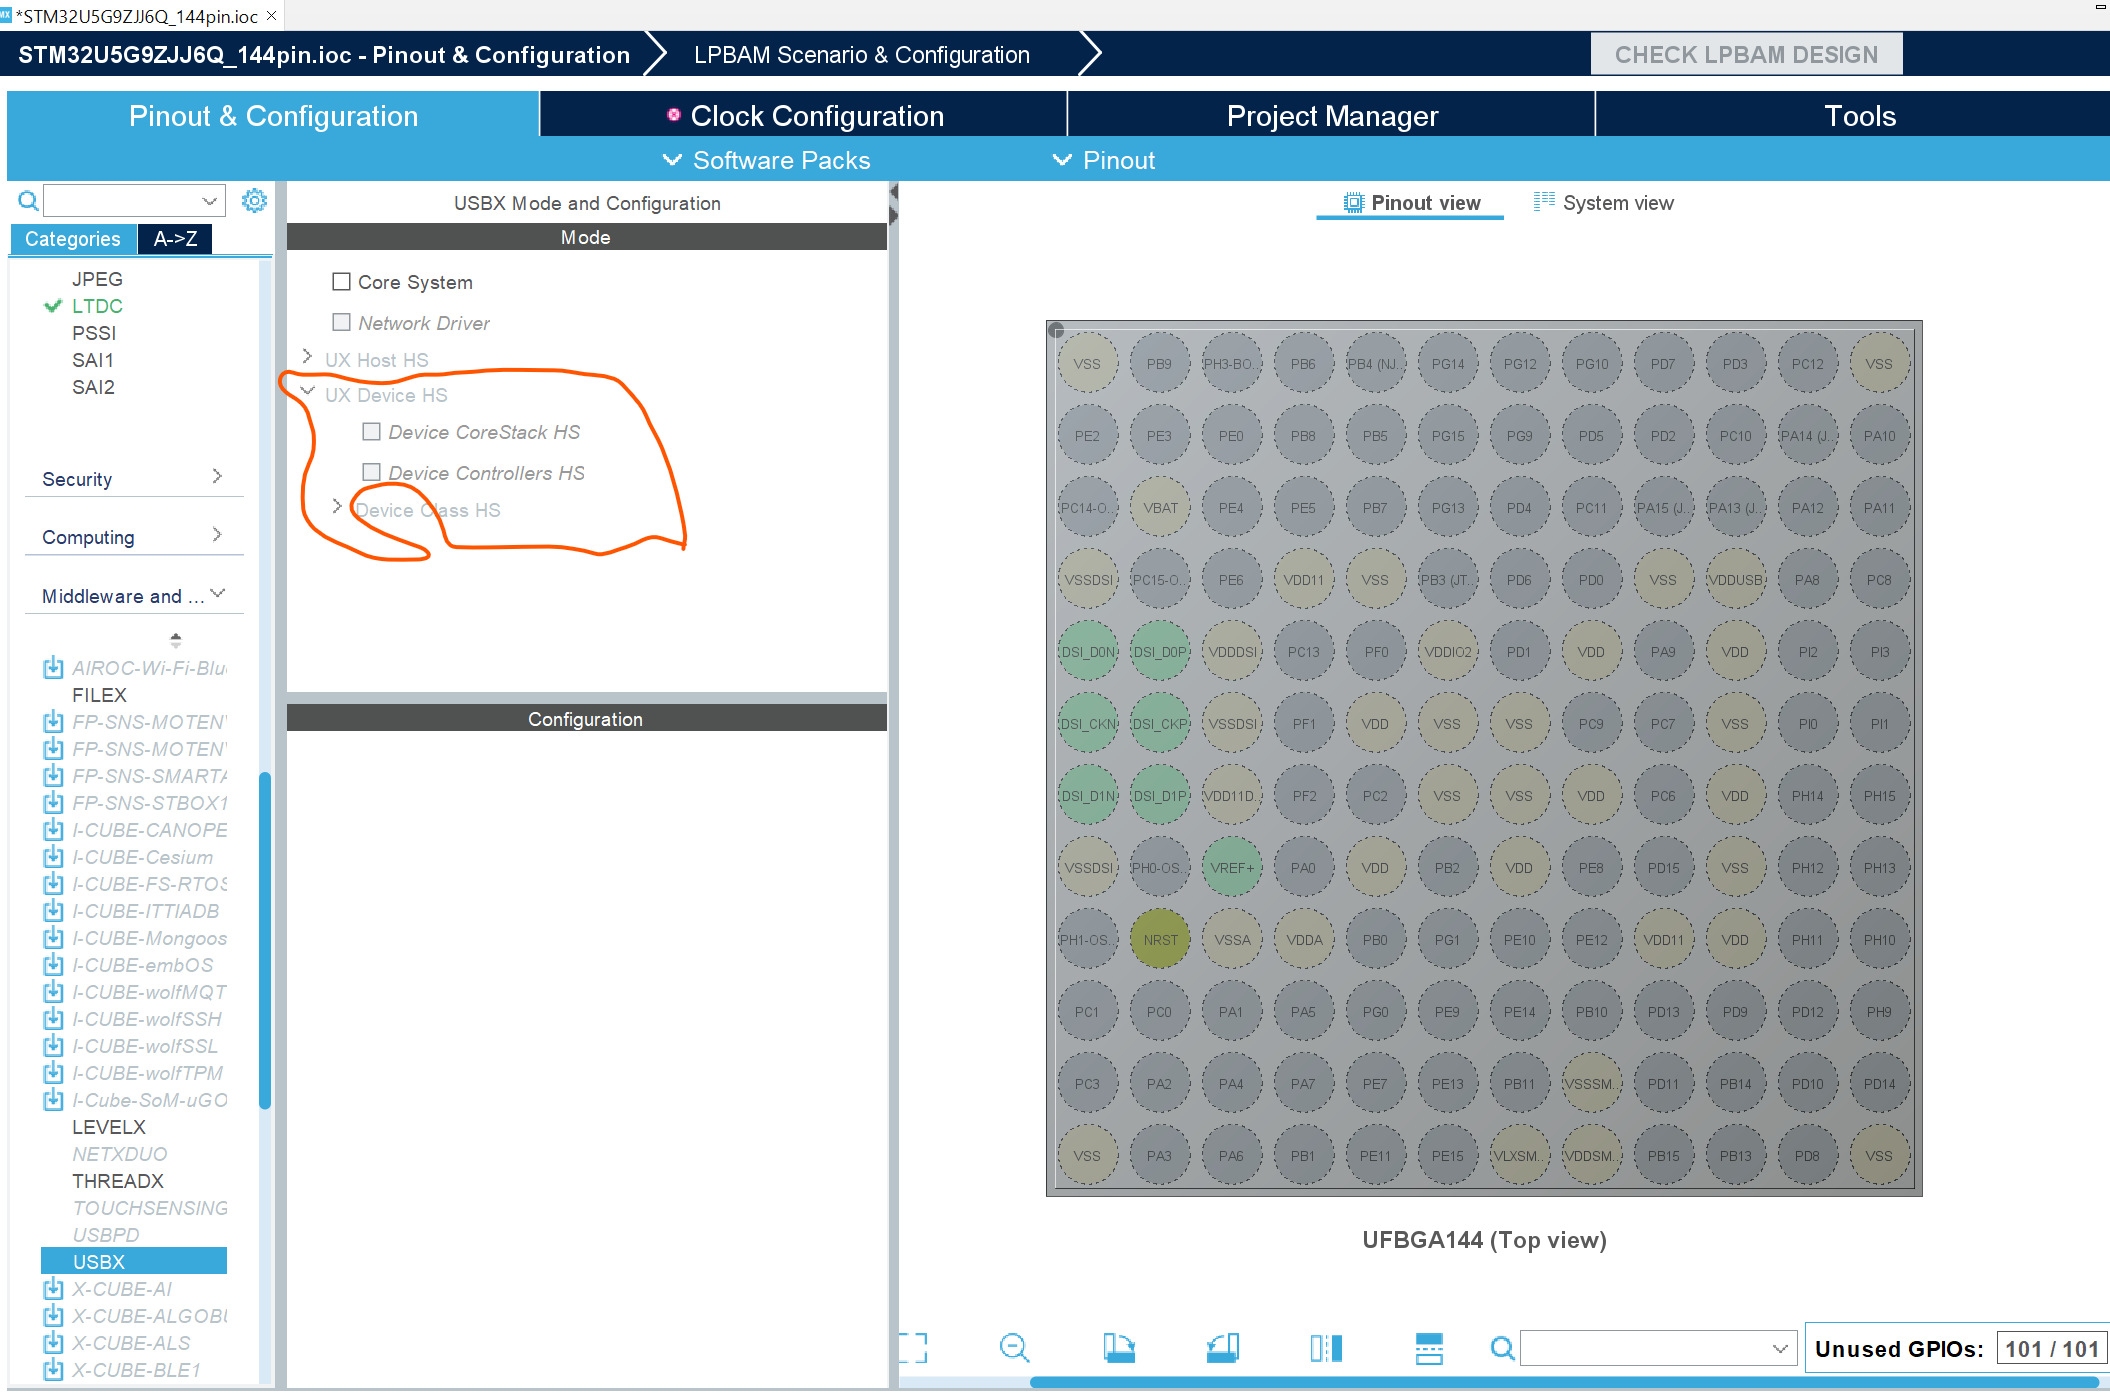Check Device CoreStack HS option

372,432
